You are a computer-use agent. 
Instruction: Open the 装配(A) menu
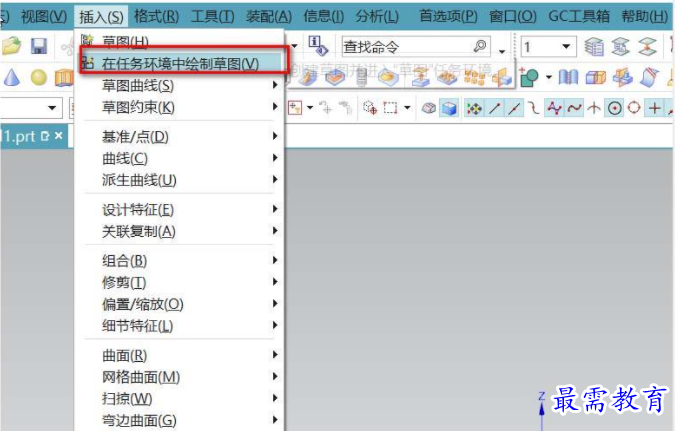pyautogui.click(x=269, y=17)
